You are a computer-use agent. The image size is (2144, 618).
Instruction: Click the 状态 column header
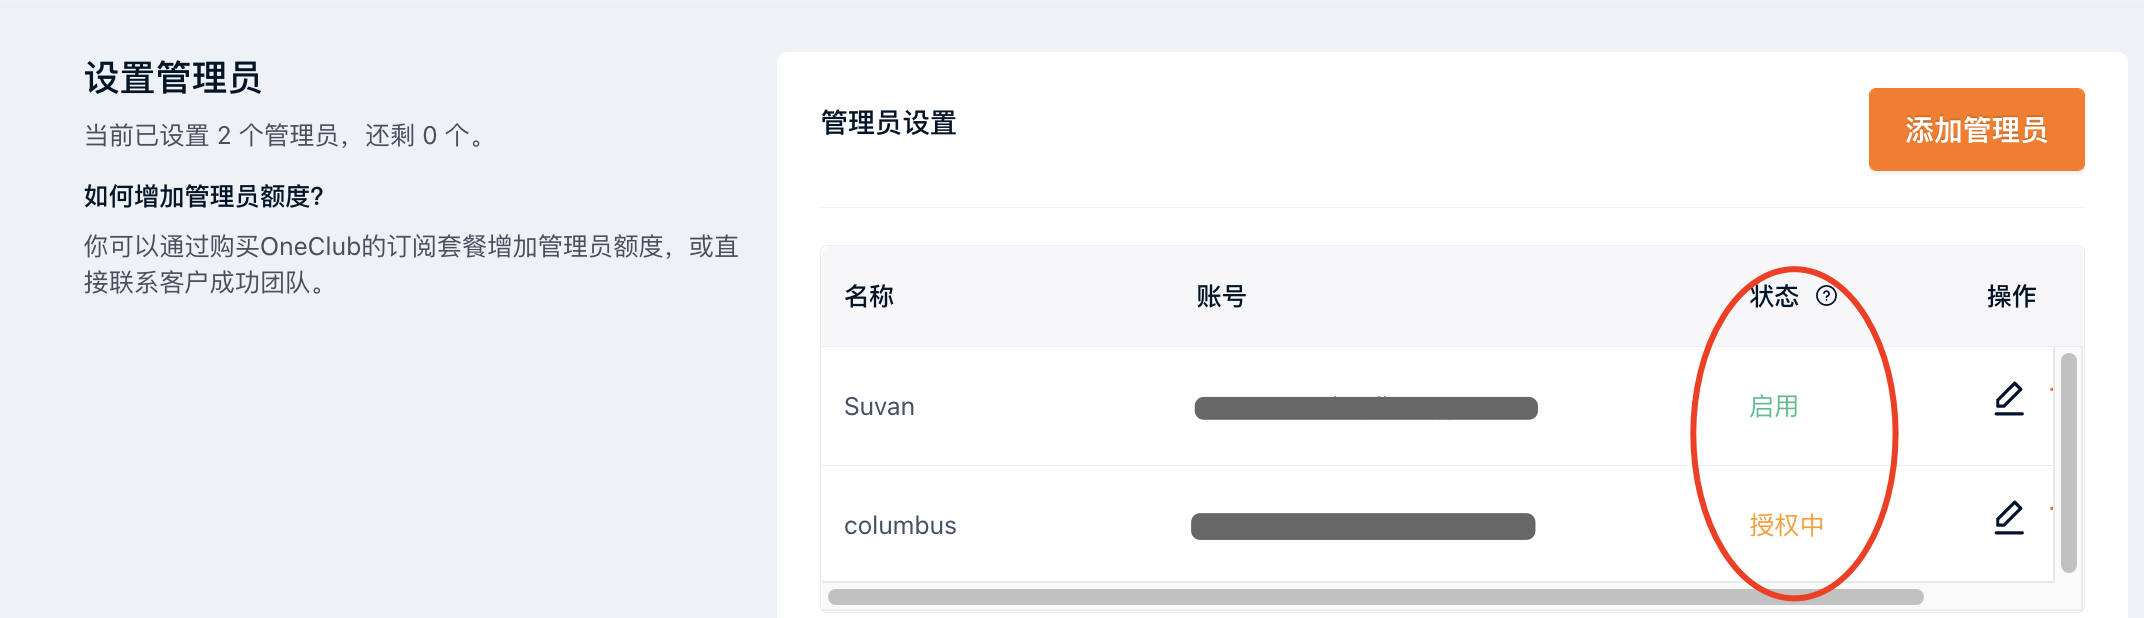click(1774, 296)
